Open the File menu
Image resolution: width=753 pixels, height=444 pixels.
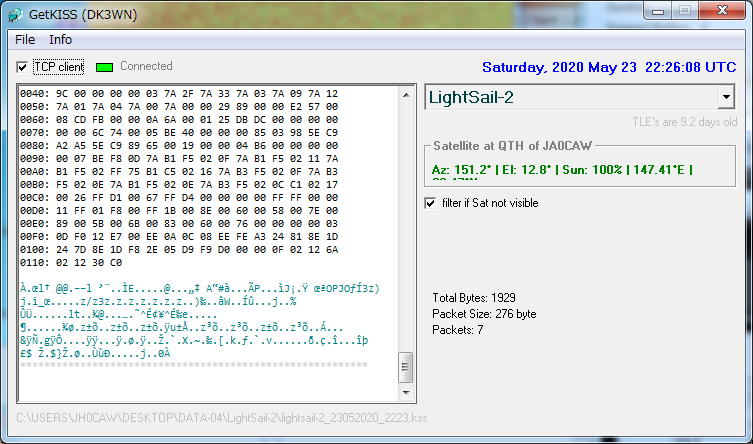[x=25, y=40]
